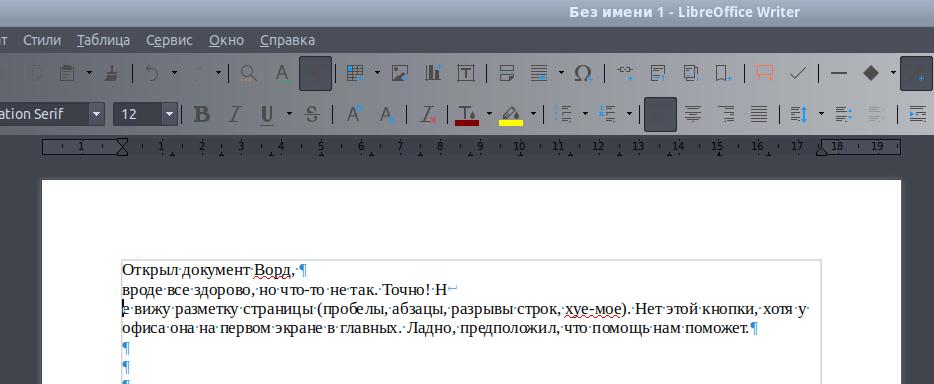This screenshot has width=934, height=384.
Task: Insert a text box
Action: point(466,73)
